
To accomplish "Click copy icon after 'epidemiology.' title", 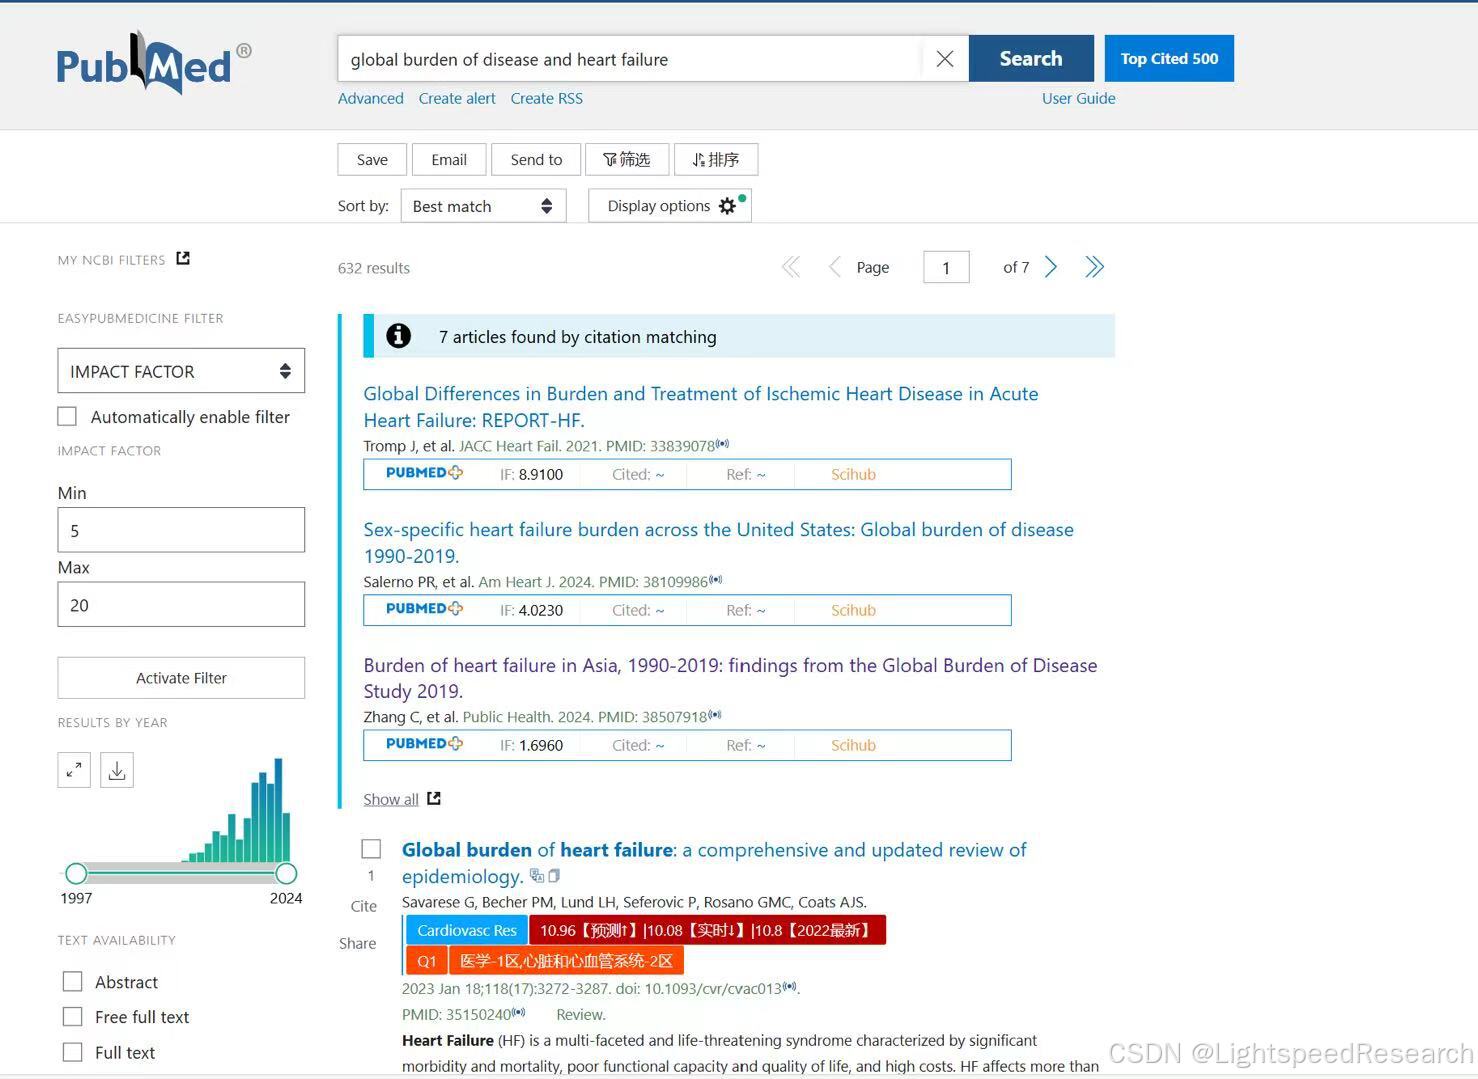I will click(554, 876).
